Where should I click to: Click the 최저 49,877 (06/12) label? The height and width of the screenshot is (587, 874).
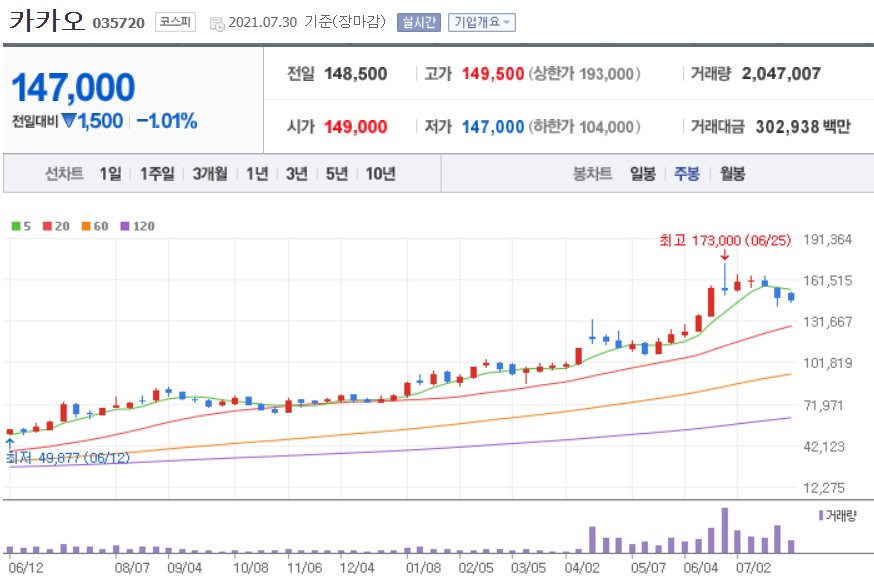[x=68, y=458]
